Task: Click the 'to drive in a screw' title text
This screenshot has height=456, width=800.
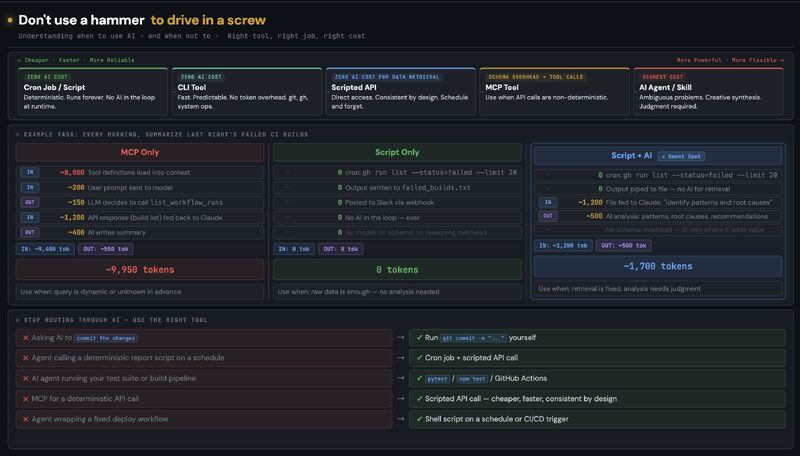Action: click(x=208, y=20)
